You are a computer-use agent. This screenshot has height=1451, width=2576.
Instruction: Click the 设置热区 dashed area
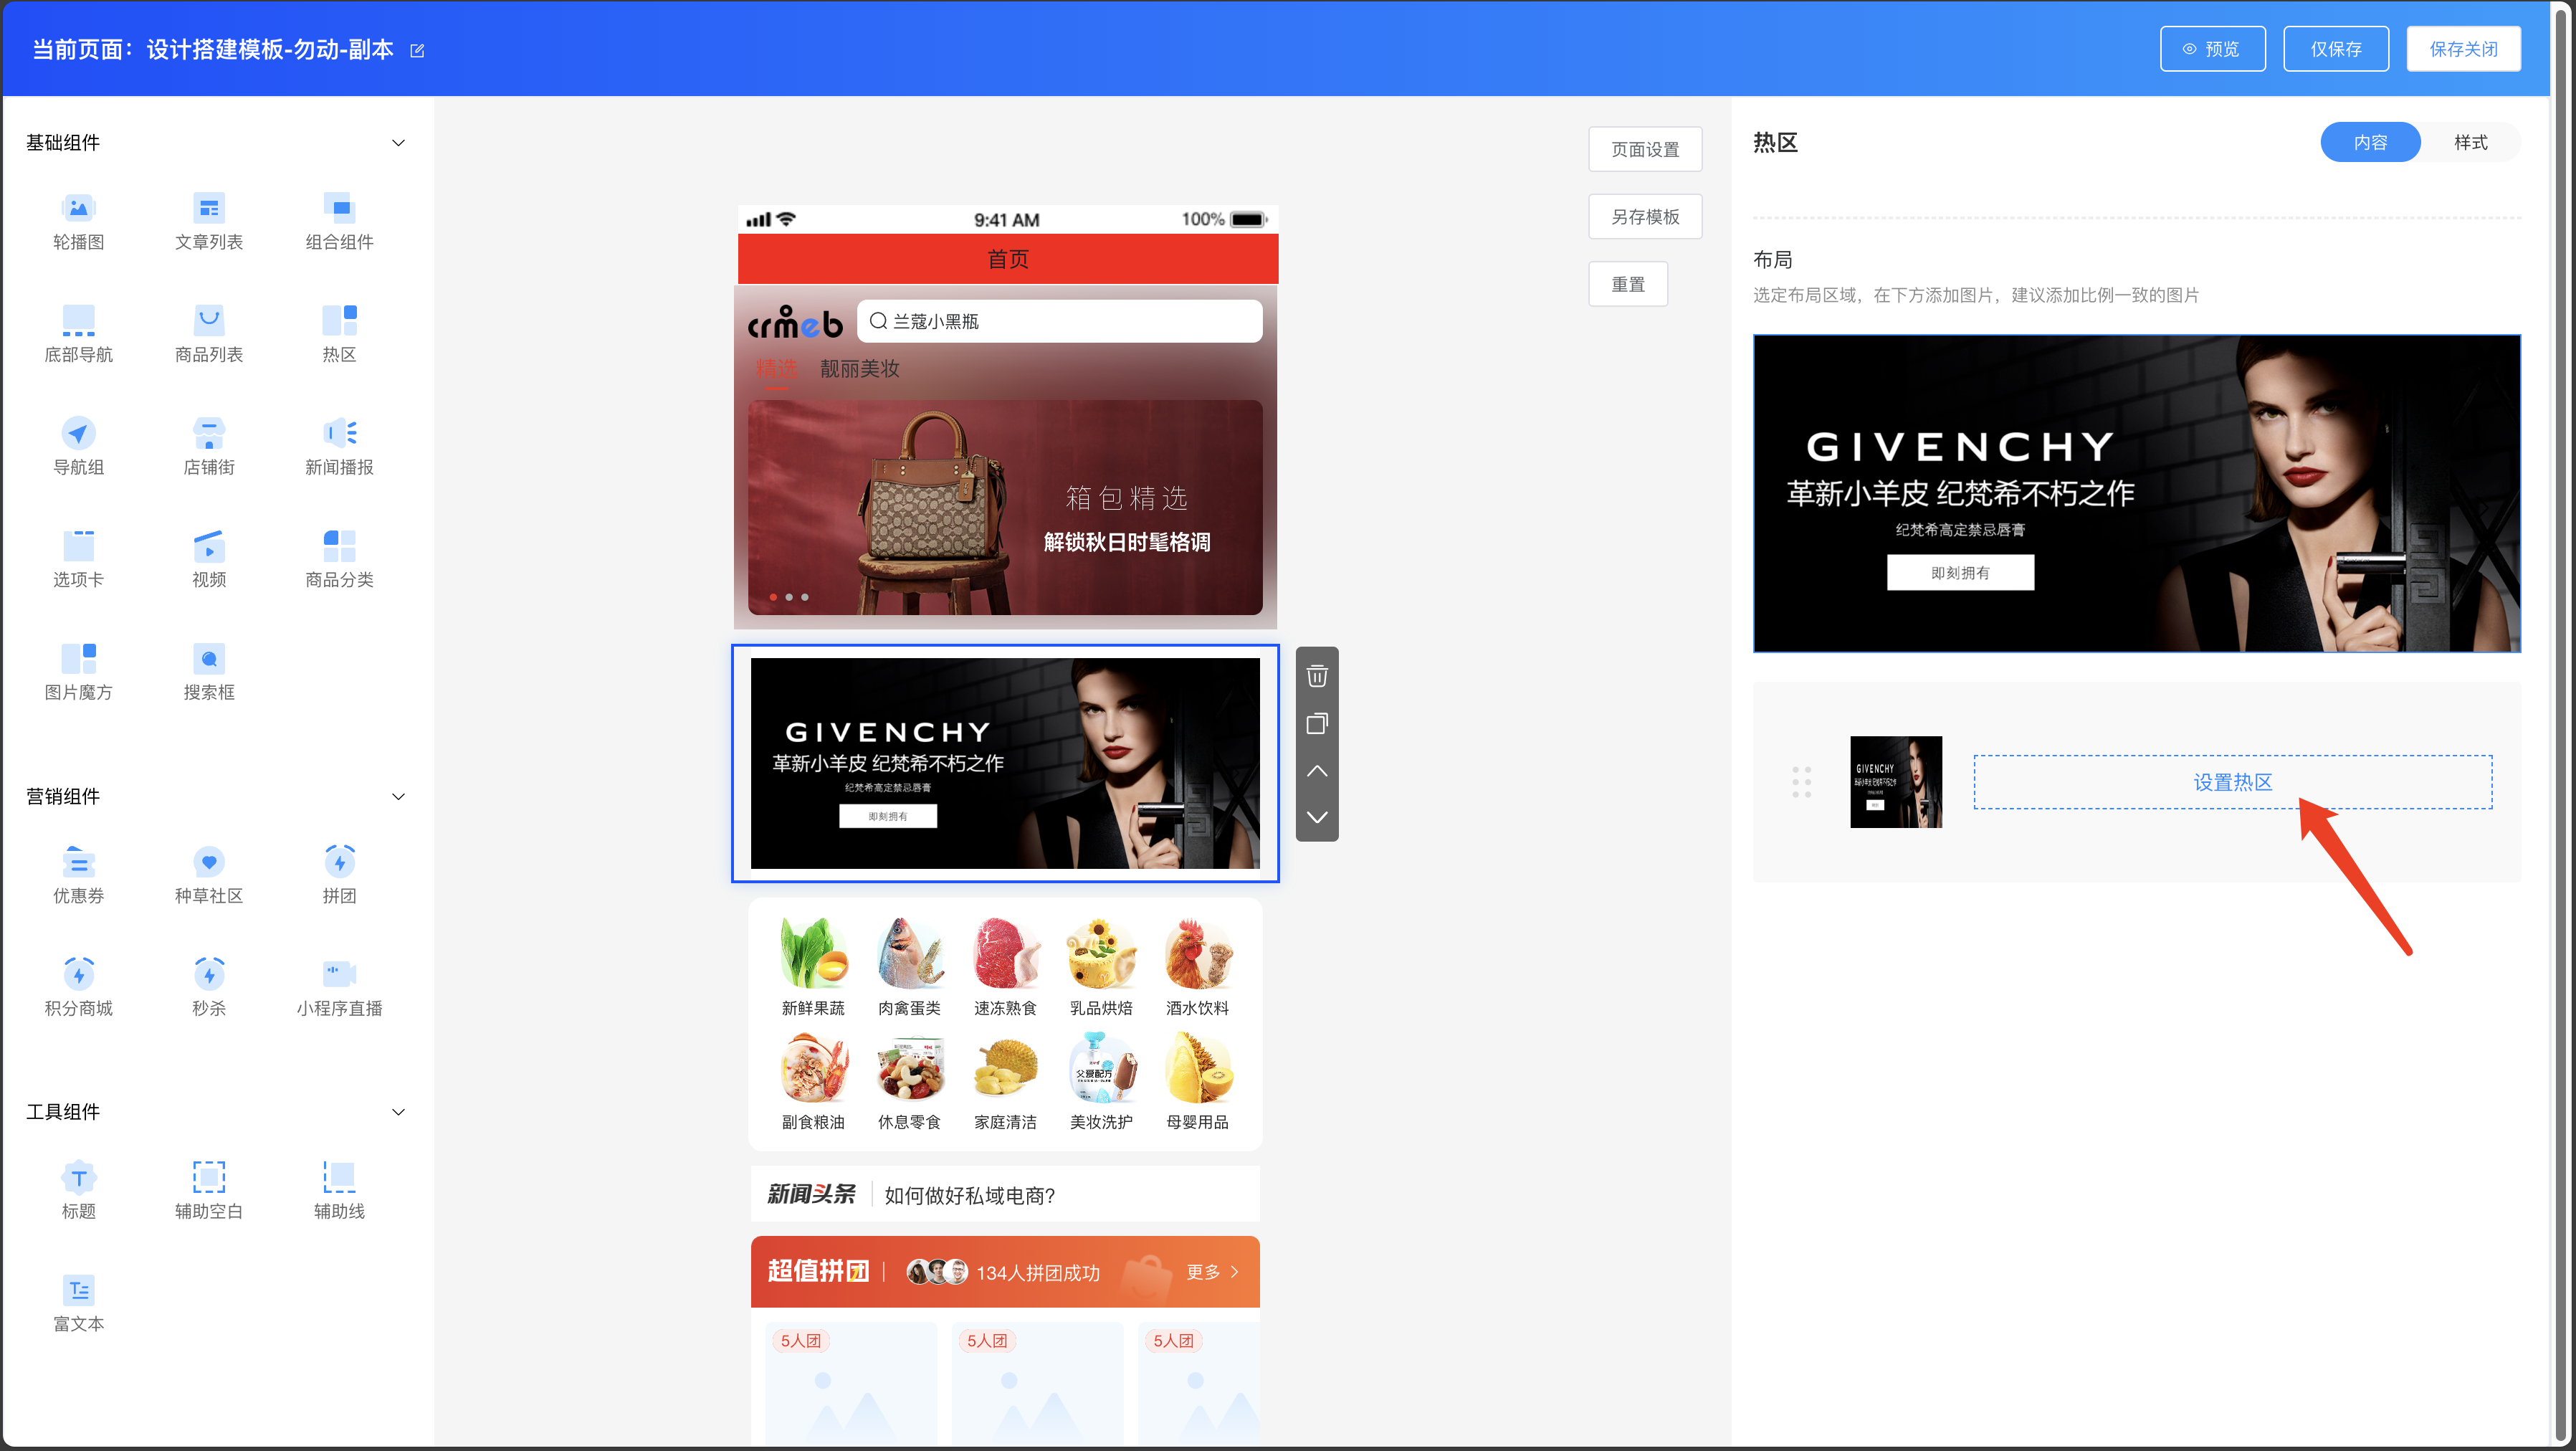[x=2232, y=782]
